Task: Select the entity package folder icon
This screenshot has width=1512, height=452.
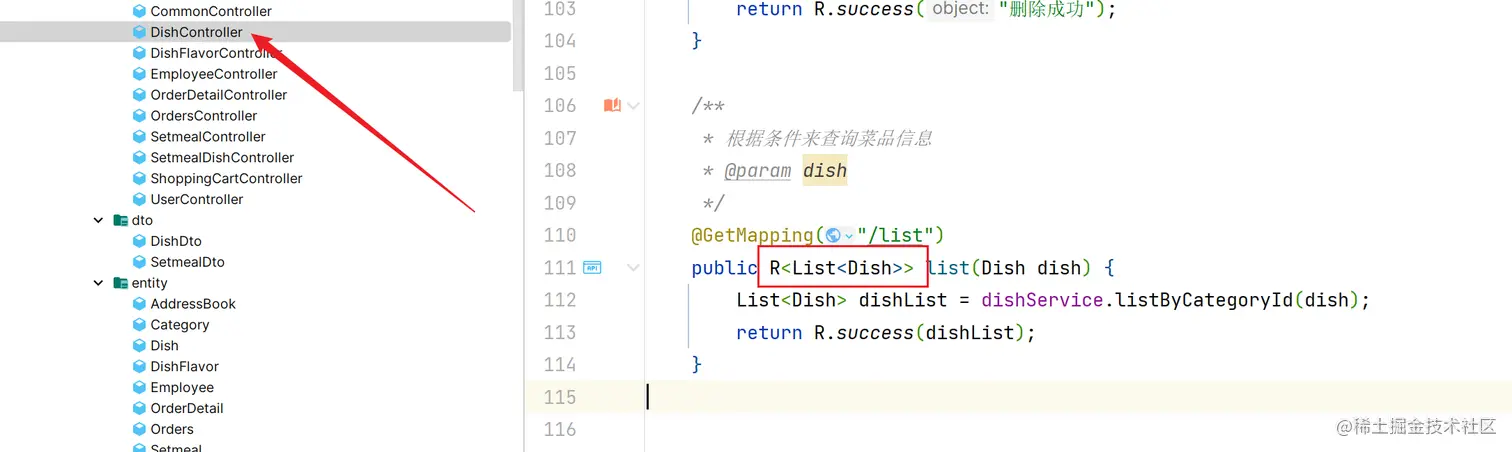Action: tap(120, 283)
